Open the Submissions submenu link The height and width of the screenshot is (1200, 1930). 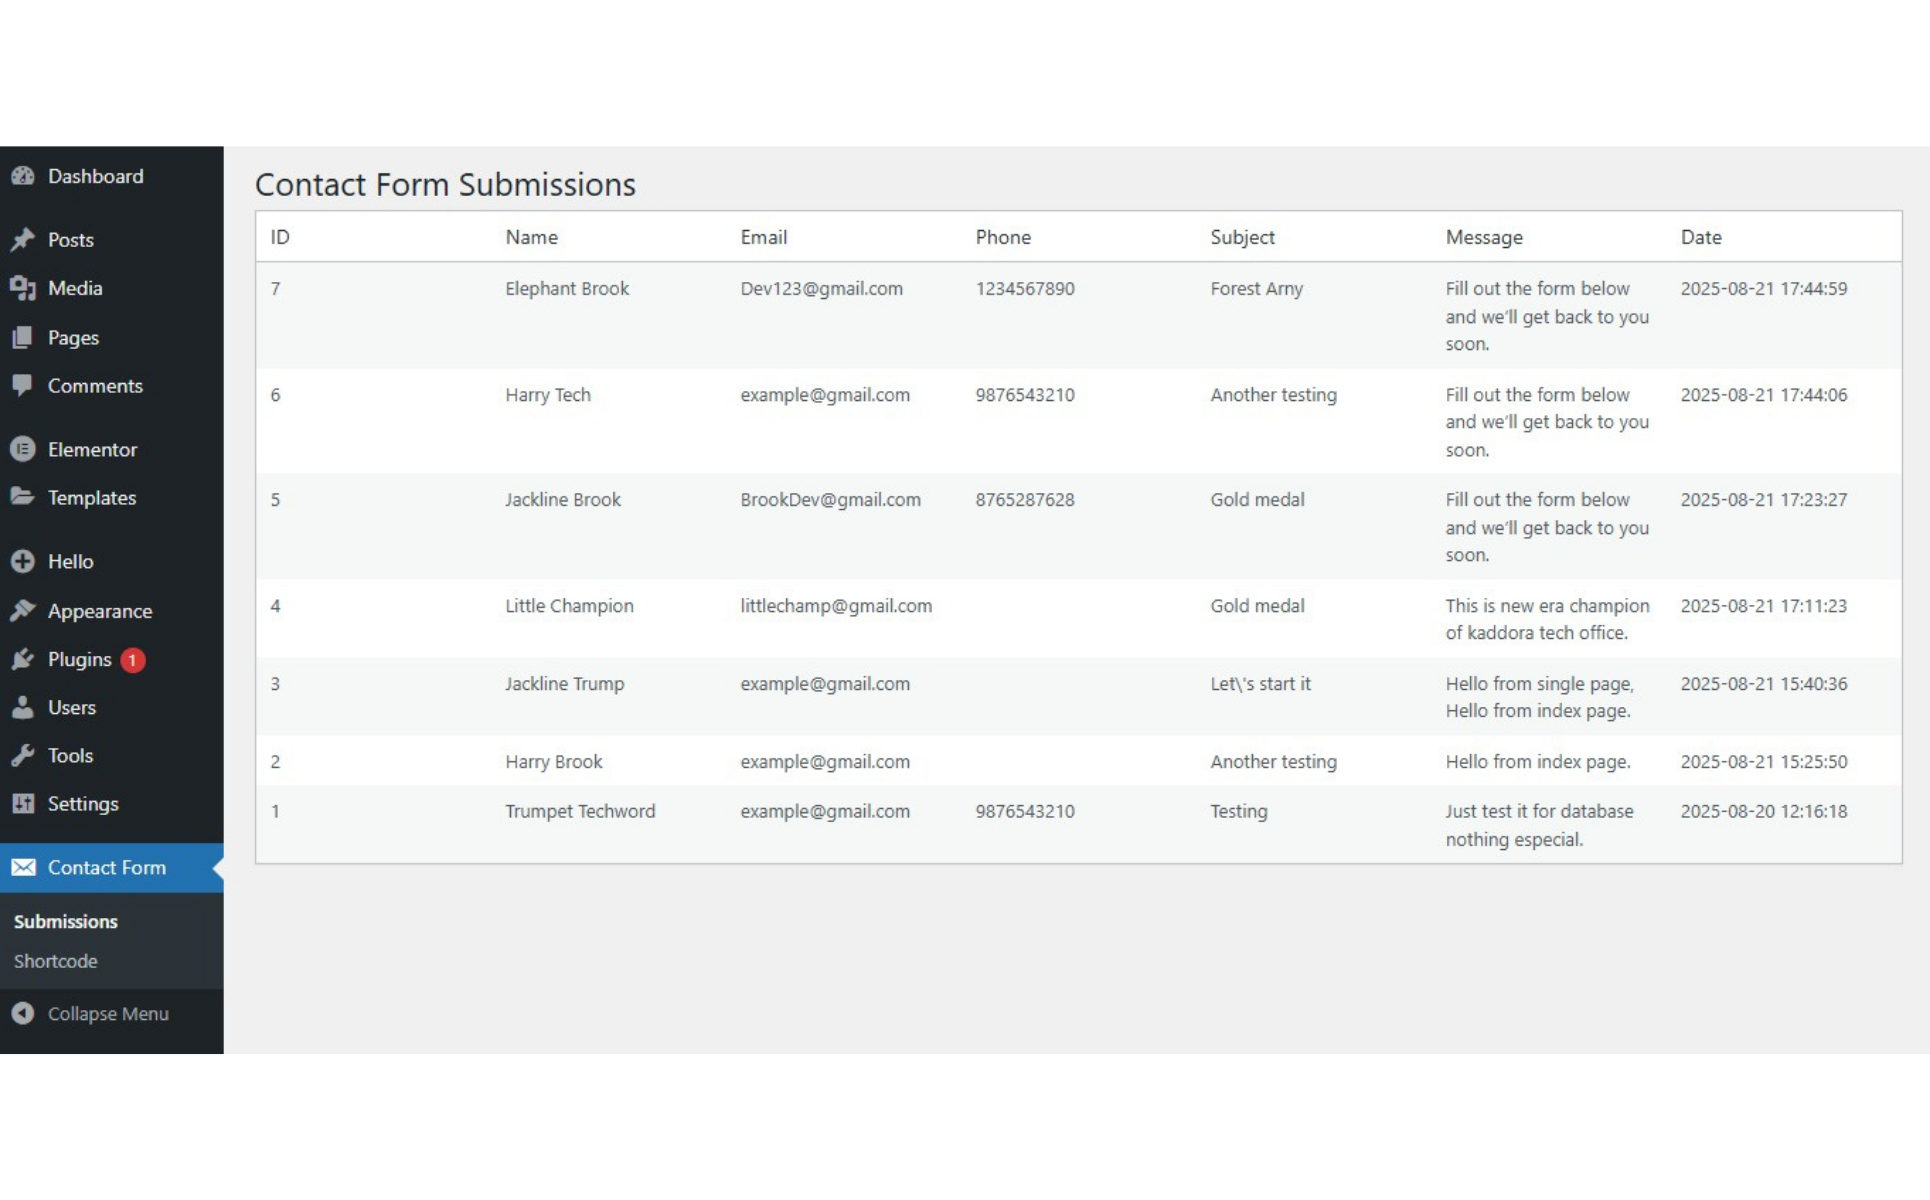pyautogui.click(x=66, y=921)
